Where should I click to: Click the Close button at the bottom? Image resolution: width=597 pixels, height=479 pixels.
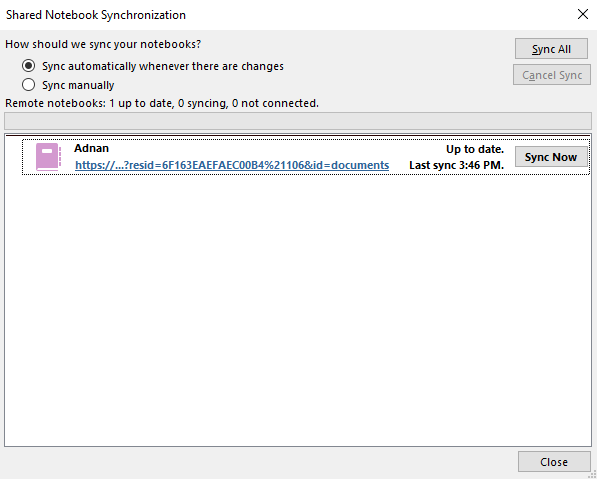[554, 461]
